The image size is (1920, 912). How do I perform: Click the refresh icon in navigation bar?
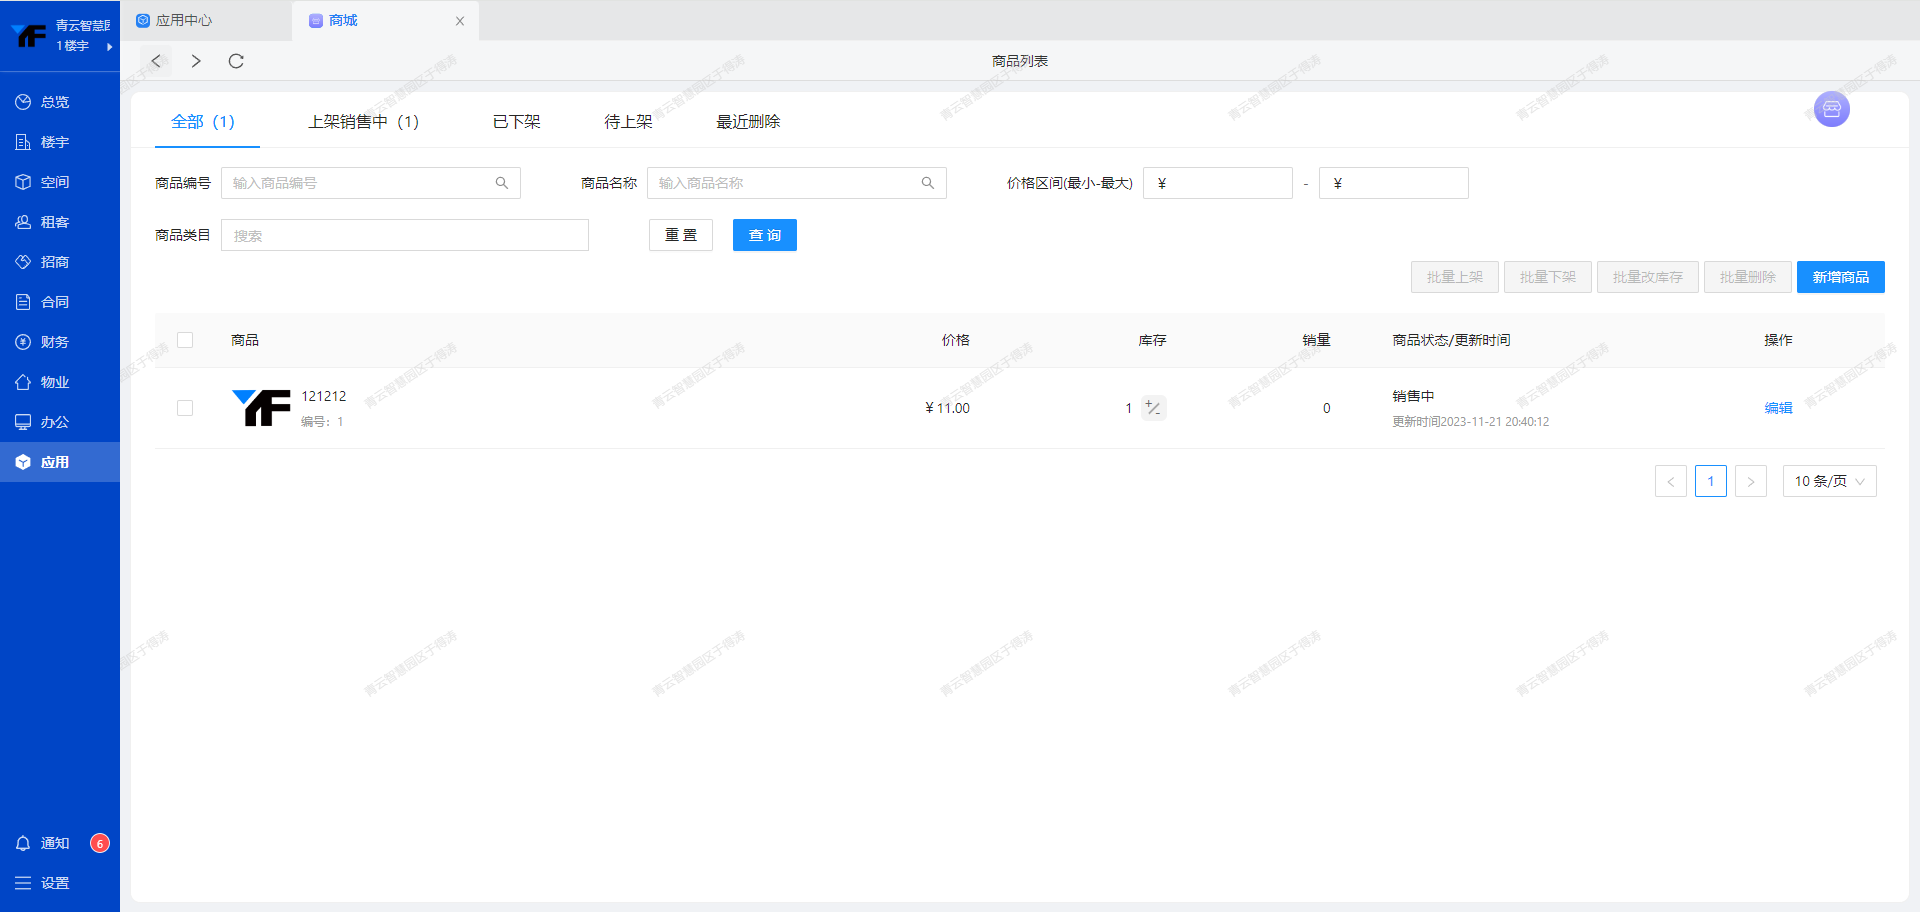(x=236, y=61)
